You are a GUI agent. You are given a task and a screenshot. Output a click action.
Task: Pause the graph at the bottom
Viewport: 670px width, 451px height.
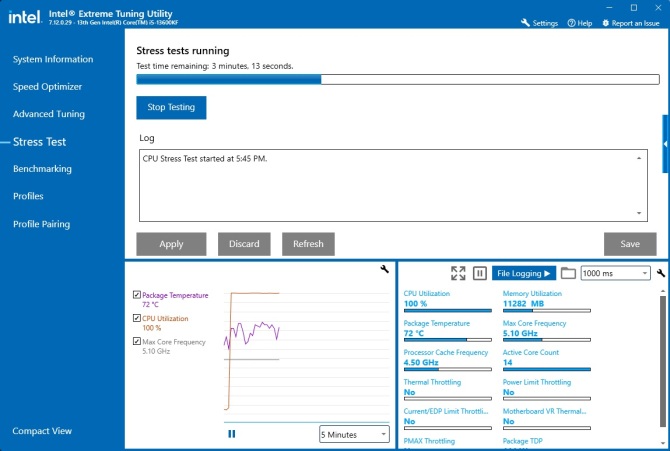pyautogui.click(x=232, y=433)
